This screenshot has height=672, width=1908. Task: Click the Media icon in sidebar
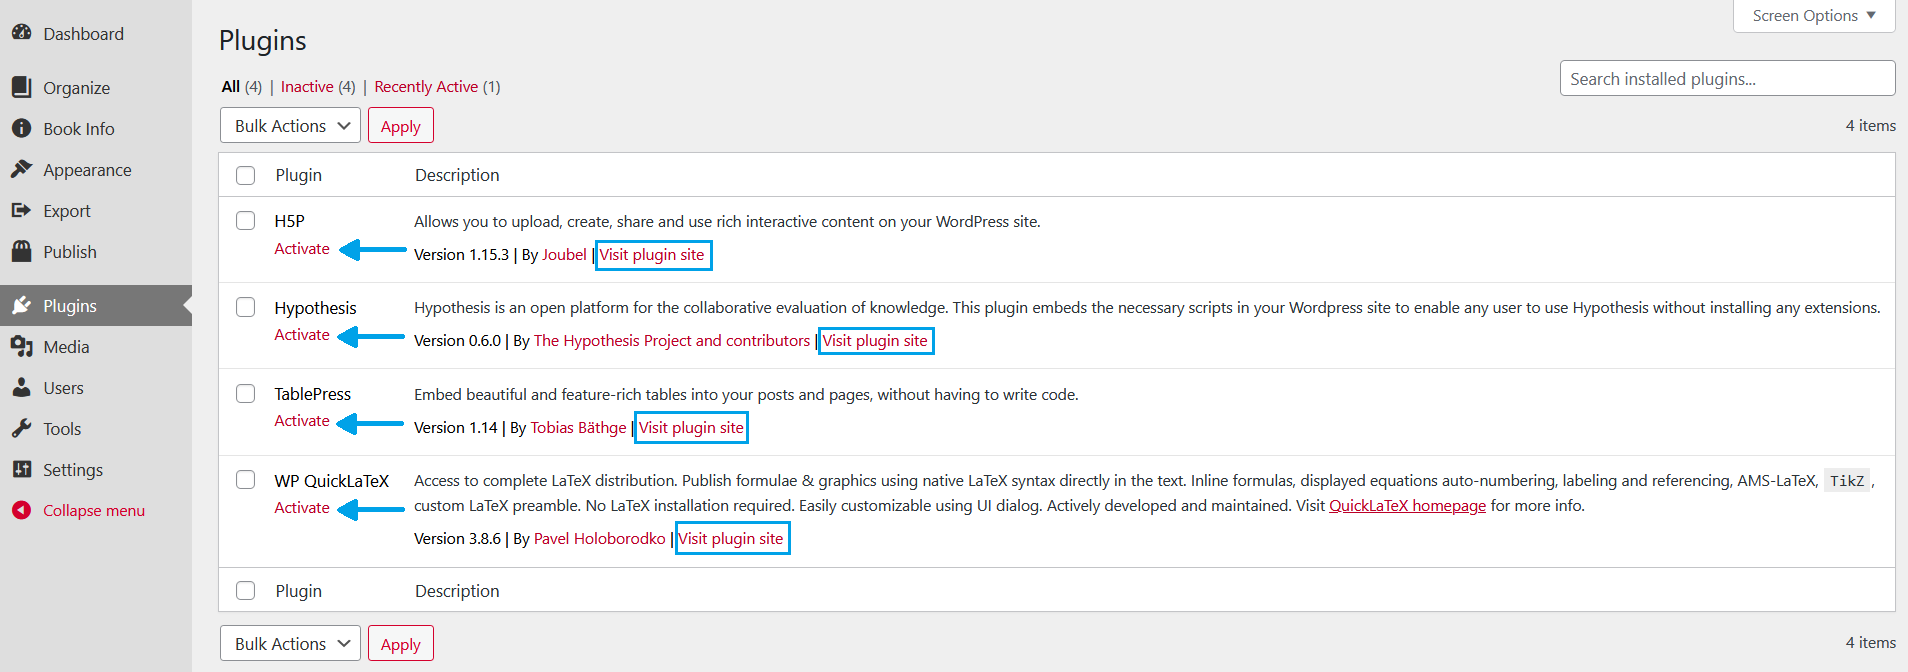(x=21, y=346)
